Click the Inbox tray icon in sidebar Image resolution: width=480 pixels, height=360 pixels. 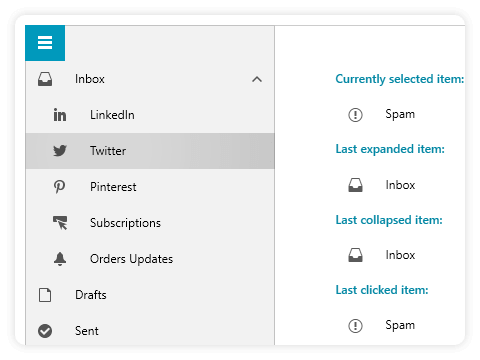pos(45,79)
